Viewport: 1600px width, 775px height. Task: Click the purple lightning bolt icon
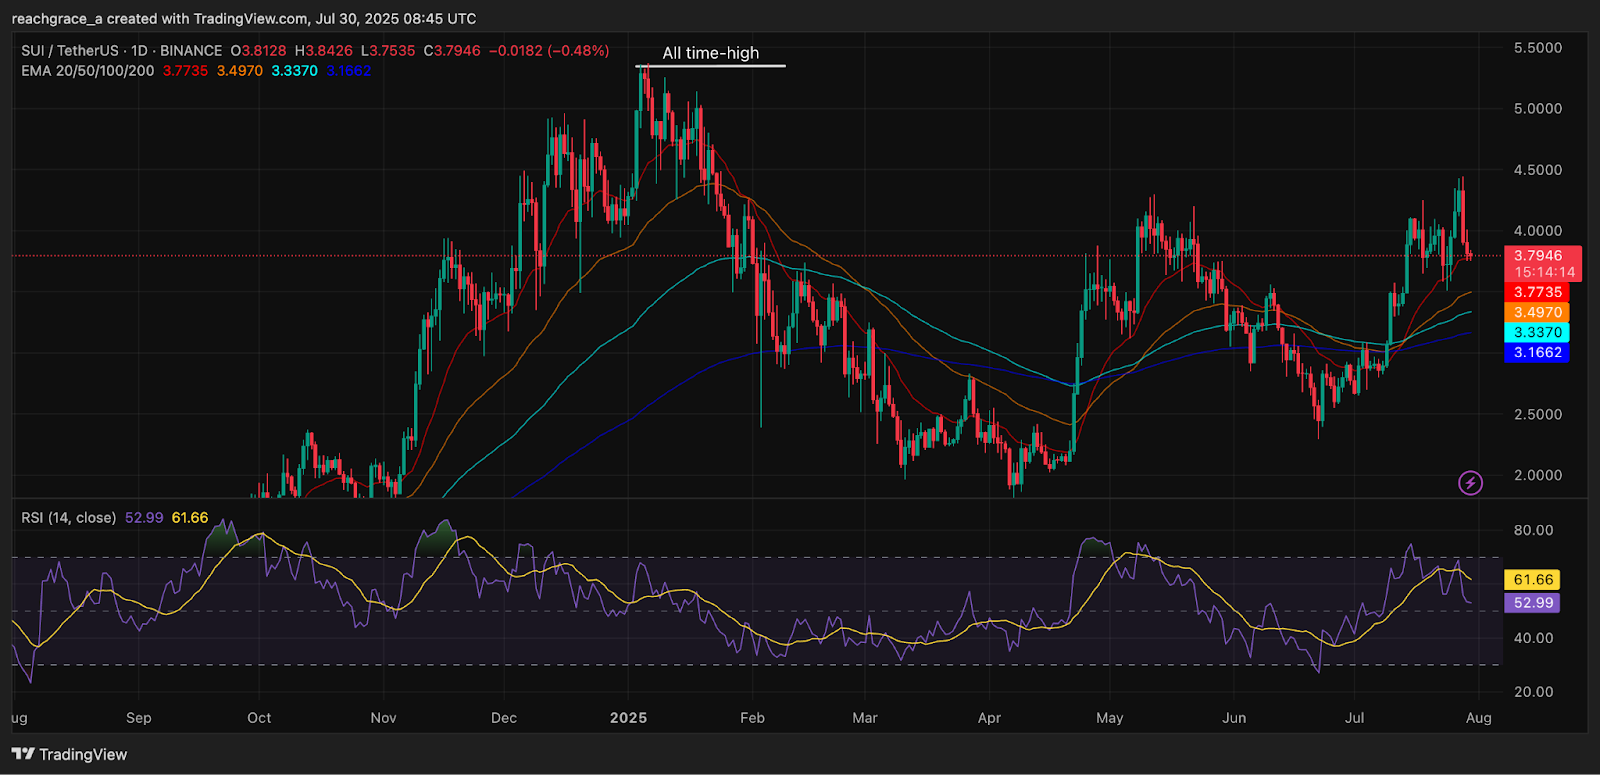1470,483
